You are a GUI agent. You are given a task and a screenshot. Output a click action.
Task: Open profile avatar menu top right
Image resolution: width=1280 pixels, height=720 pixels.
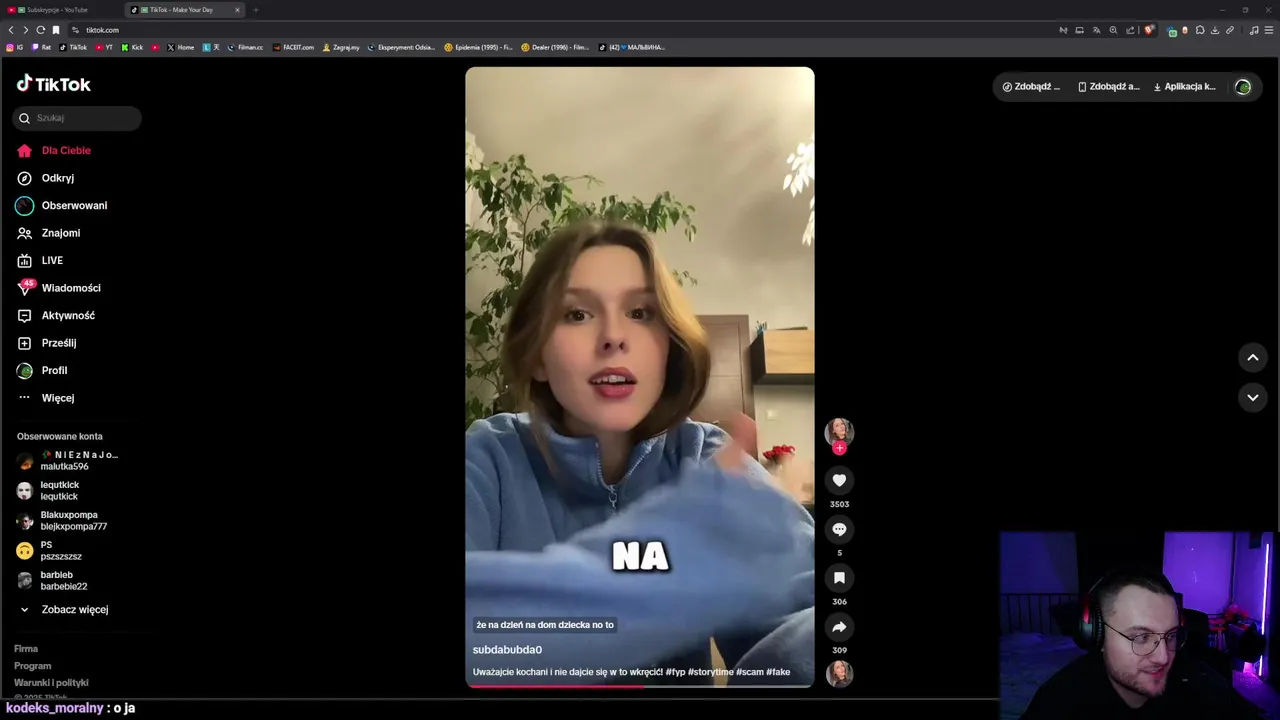(x=1243, y=87)
